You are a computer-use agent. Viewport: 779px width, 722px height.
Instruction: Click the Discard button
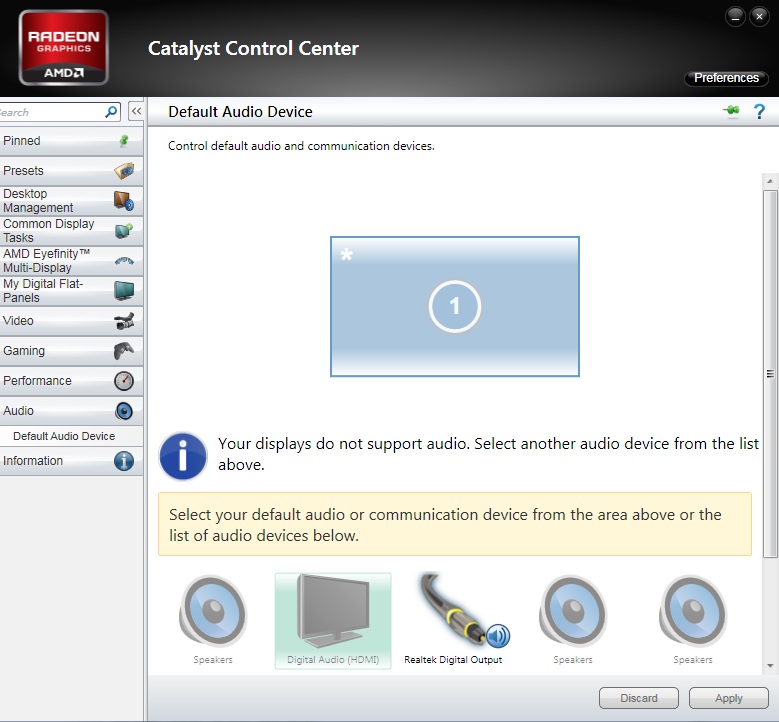click(x=638, y=698)
